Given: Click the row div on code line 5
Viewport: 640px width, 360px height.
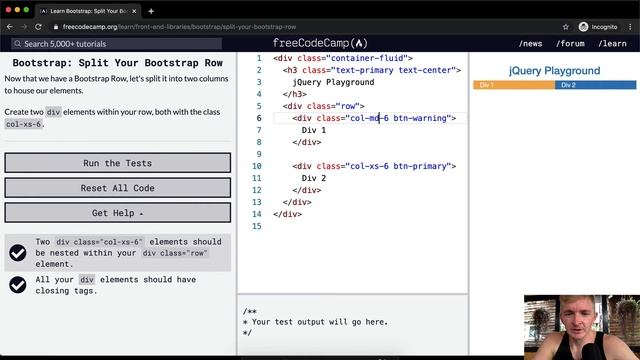Looking at the screenshot, I should (x=323, y=106).
